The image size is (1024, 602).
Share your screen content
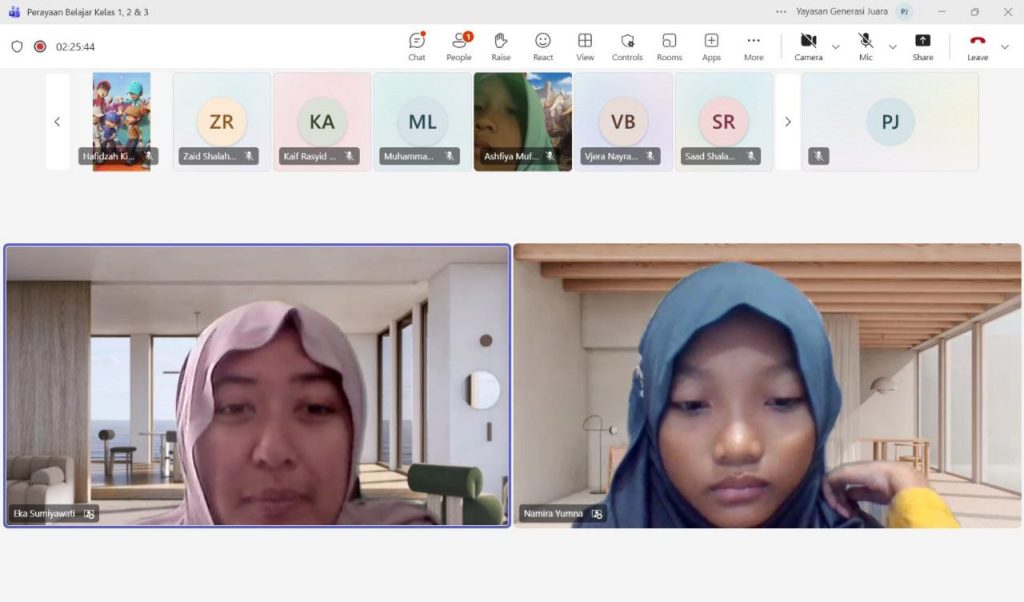tap(923, 45)
